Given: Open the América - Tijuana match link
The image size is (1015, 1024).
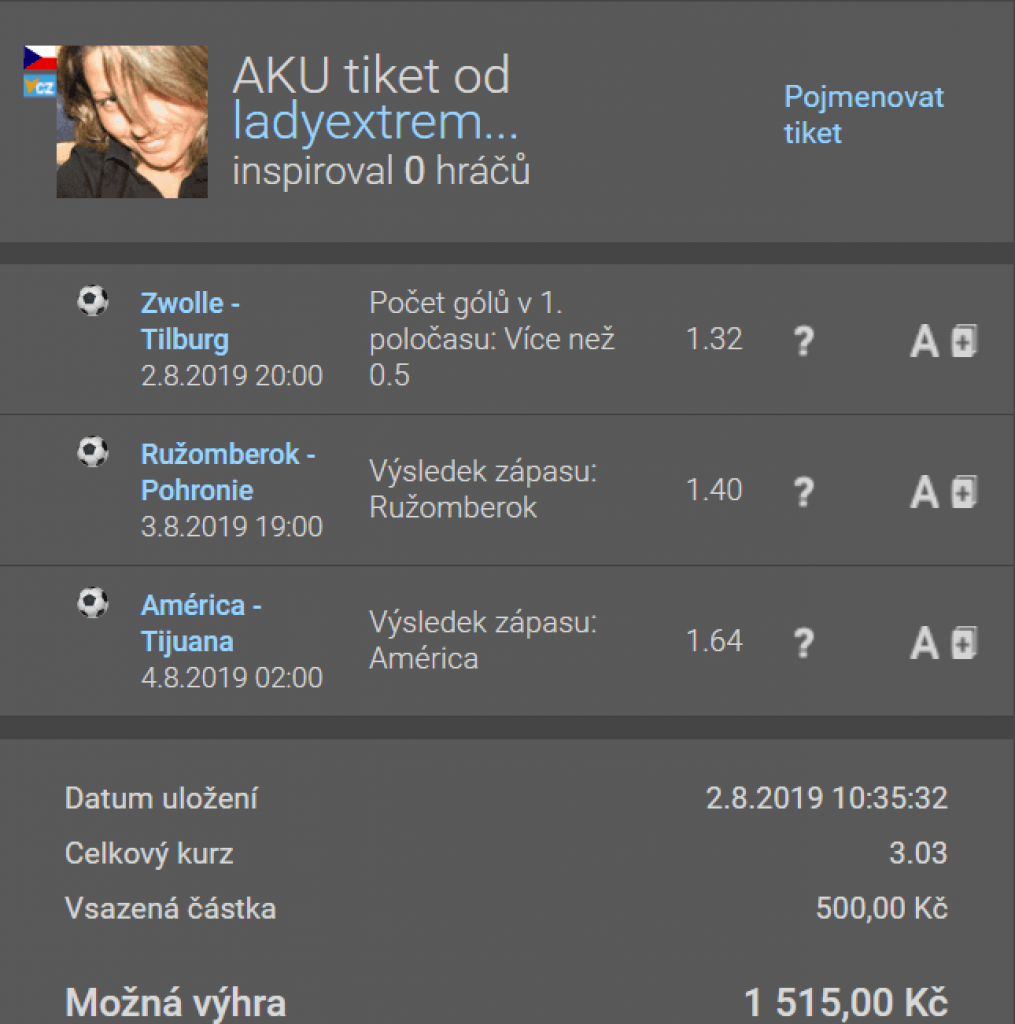Looking at the screenshot, I should (201, 623).
